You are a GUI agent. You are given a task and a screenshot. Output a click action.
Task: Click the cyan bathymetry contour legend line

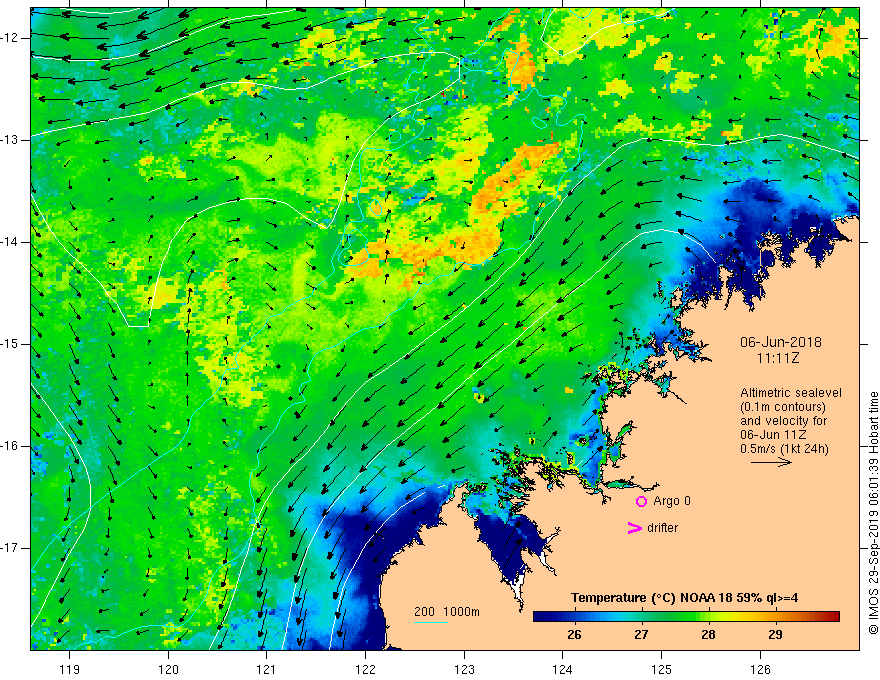pyautogui.click(x=431, y=622)
